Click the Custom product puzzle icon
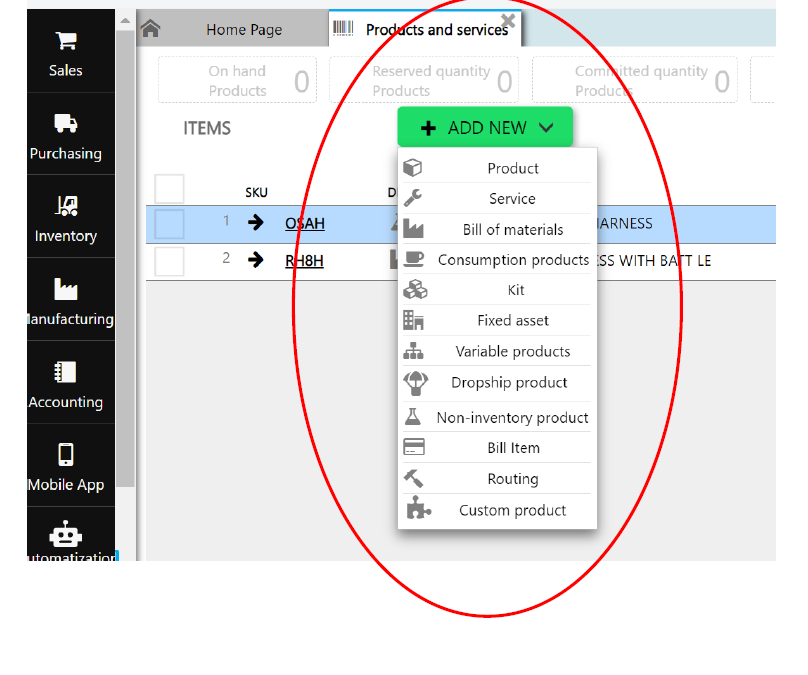Viewport: 808px width, 675px height. [418, 508]
